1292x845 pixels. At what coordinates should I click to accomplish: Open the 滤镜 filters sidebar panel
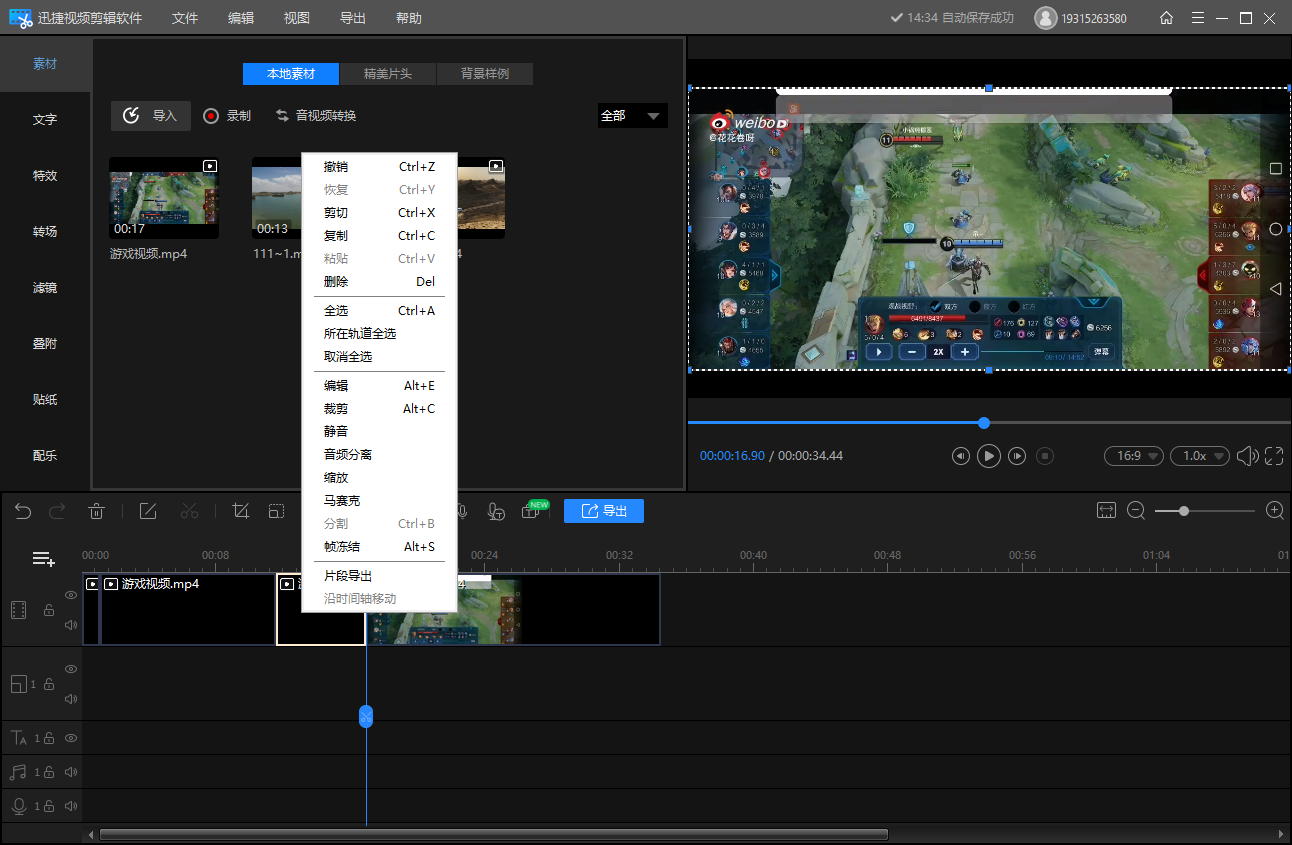[45, 287]
